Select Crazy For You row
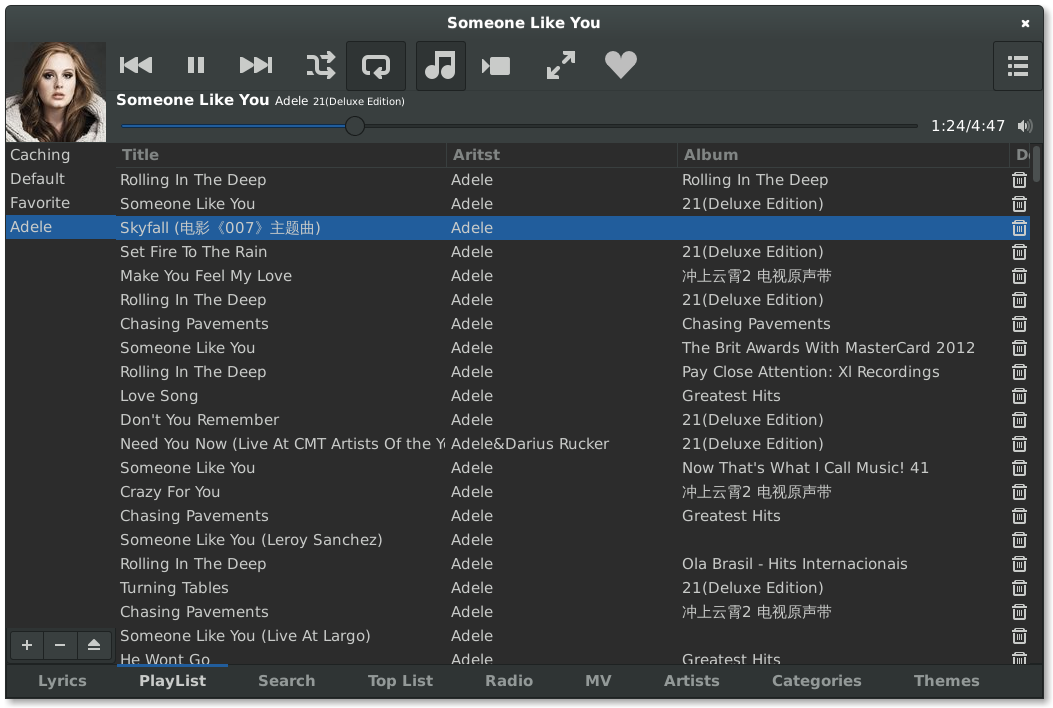The image size is (1053, 708). click(573, 492)
